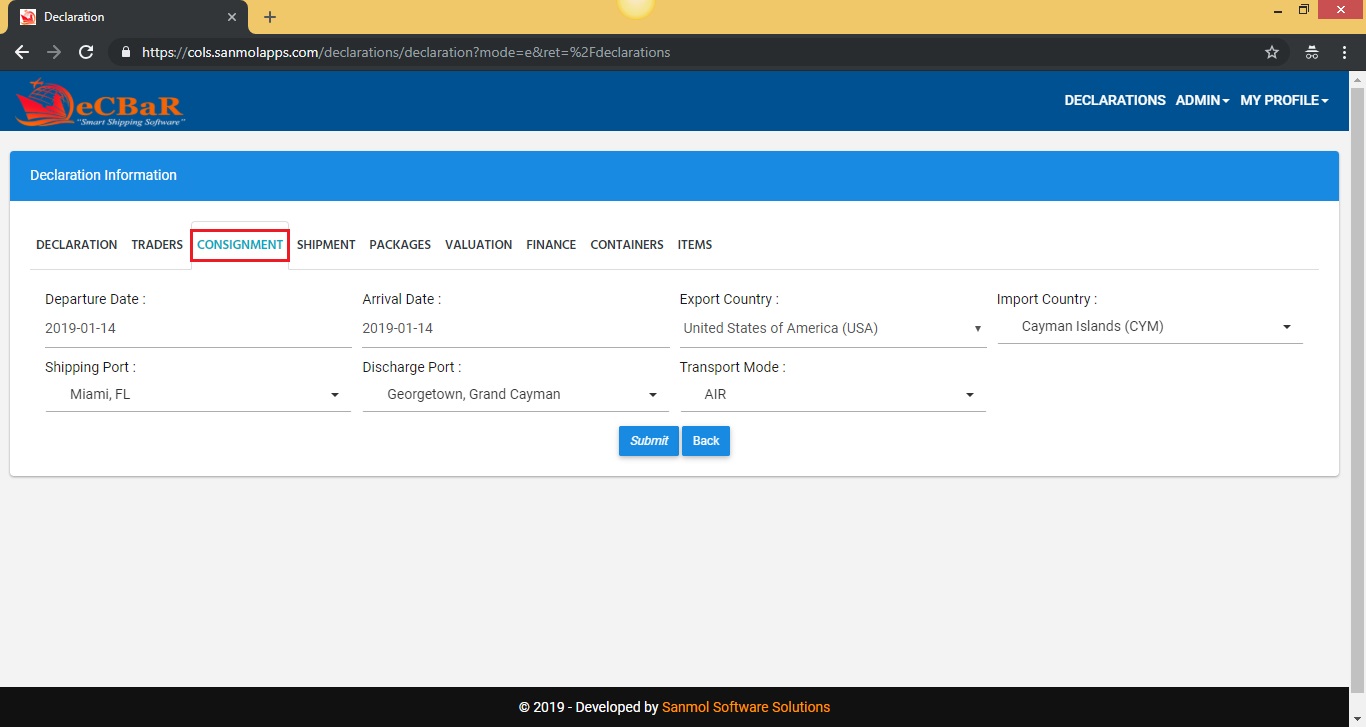This screenshot has height=727, width=1366.
Task: Open the Transport Mode dropdown
Action: (833, 395)
